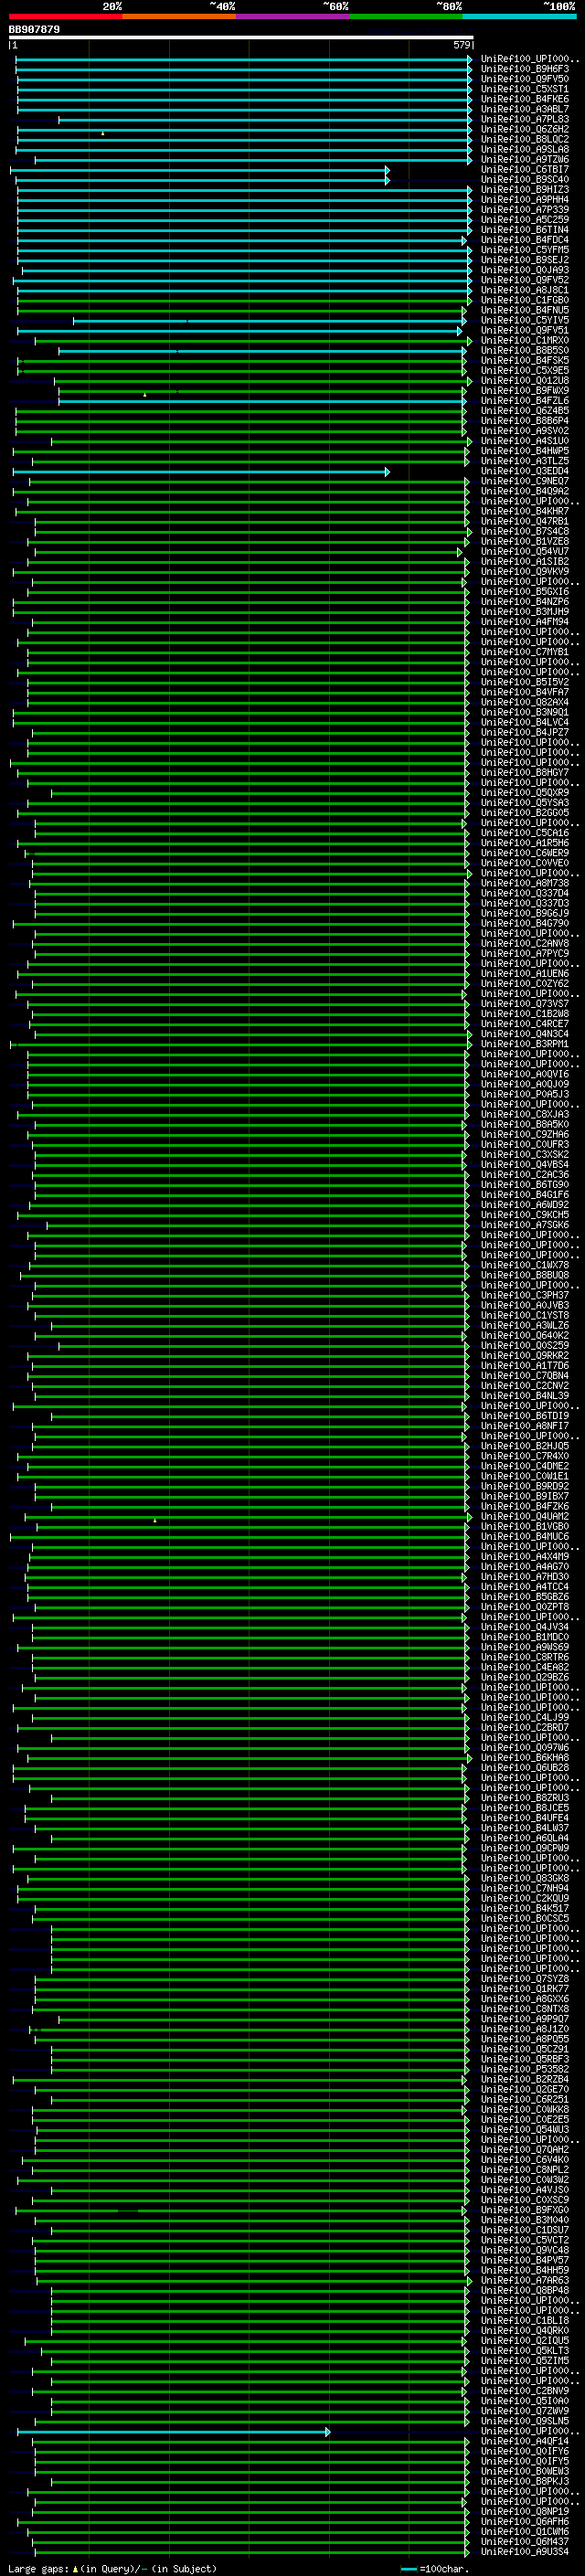Select hit label UniRef100_C1WX78
585x2576 pixels.
click(524, 1265)
